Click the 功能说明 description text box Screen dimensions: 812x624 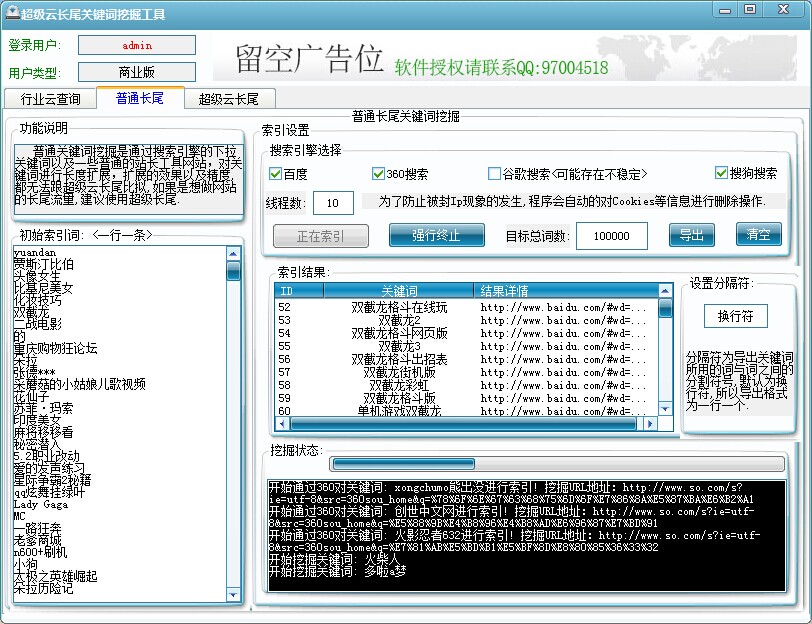[128, 179]
